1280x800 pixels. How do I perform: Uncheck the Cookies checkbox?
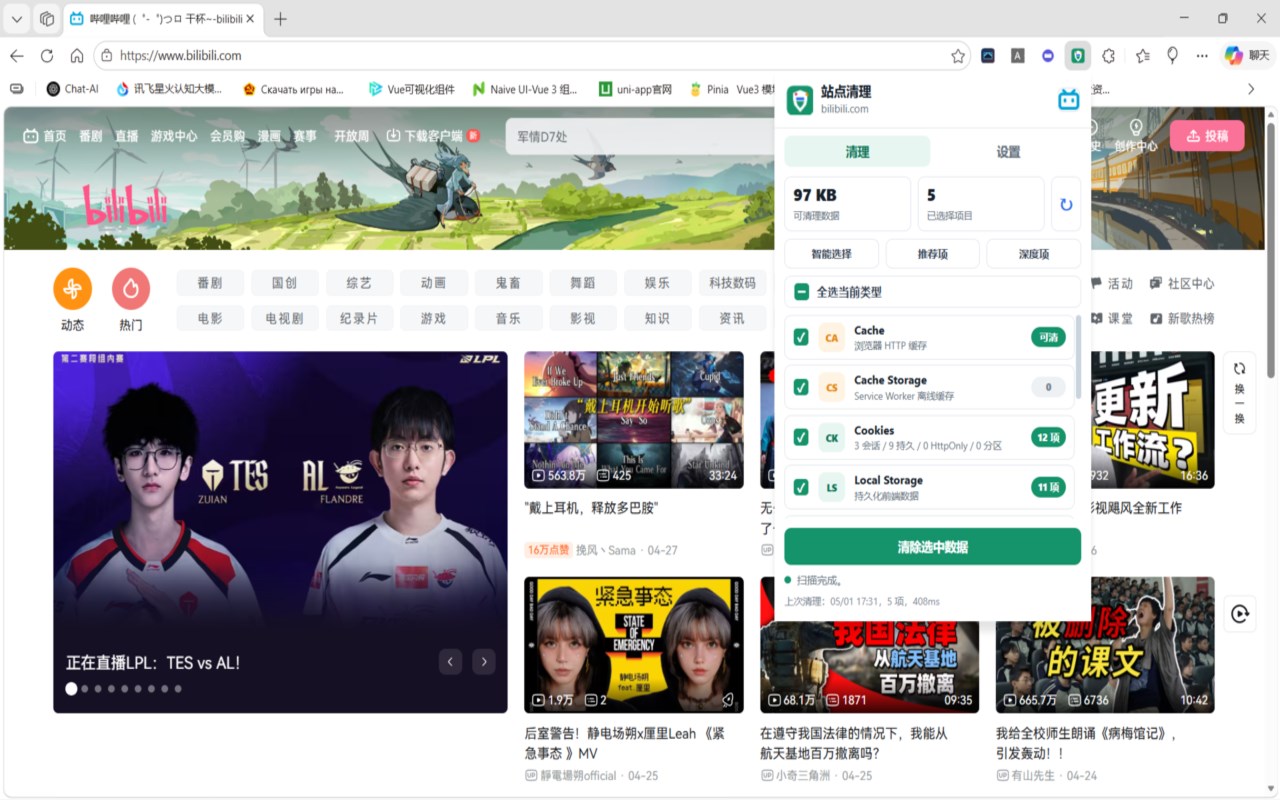pos(801,437)
